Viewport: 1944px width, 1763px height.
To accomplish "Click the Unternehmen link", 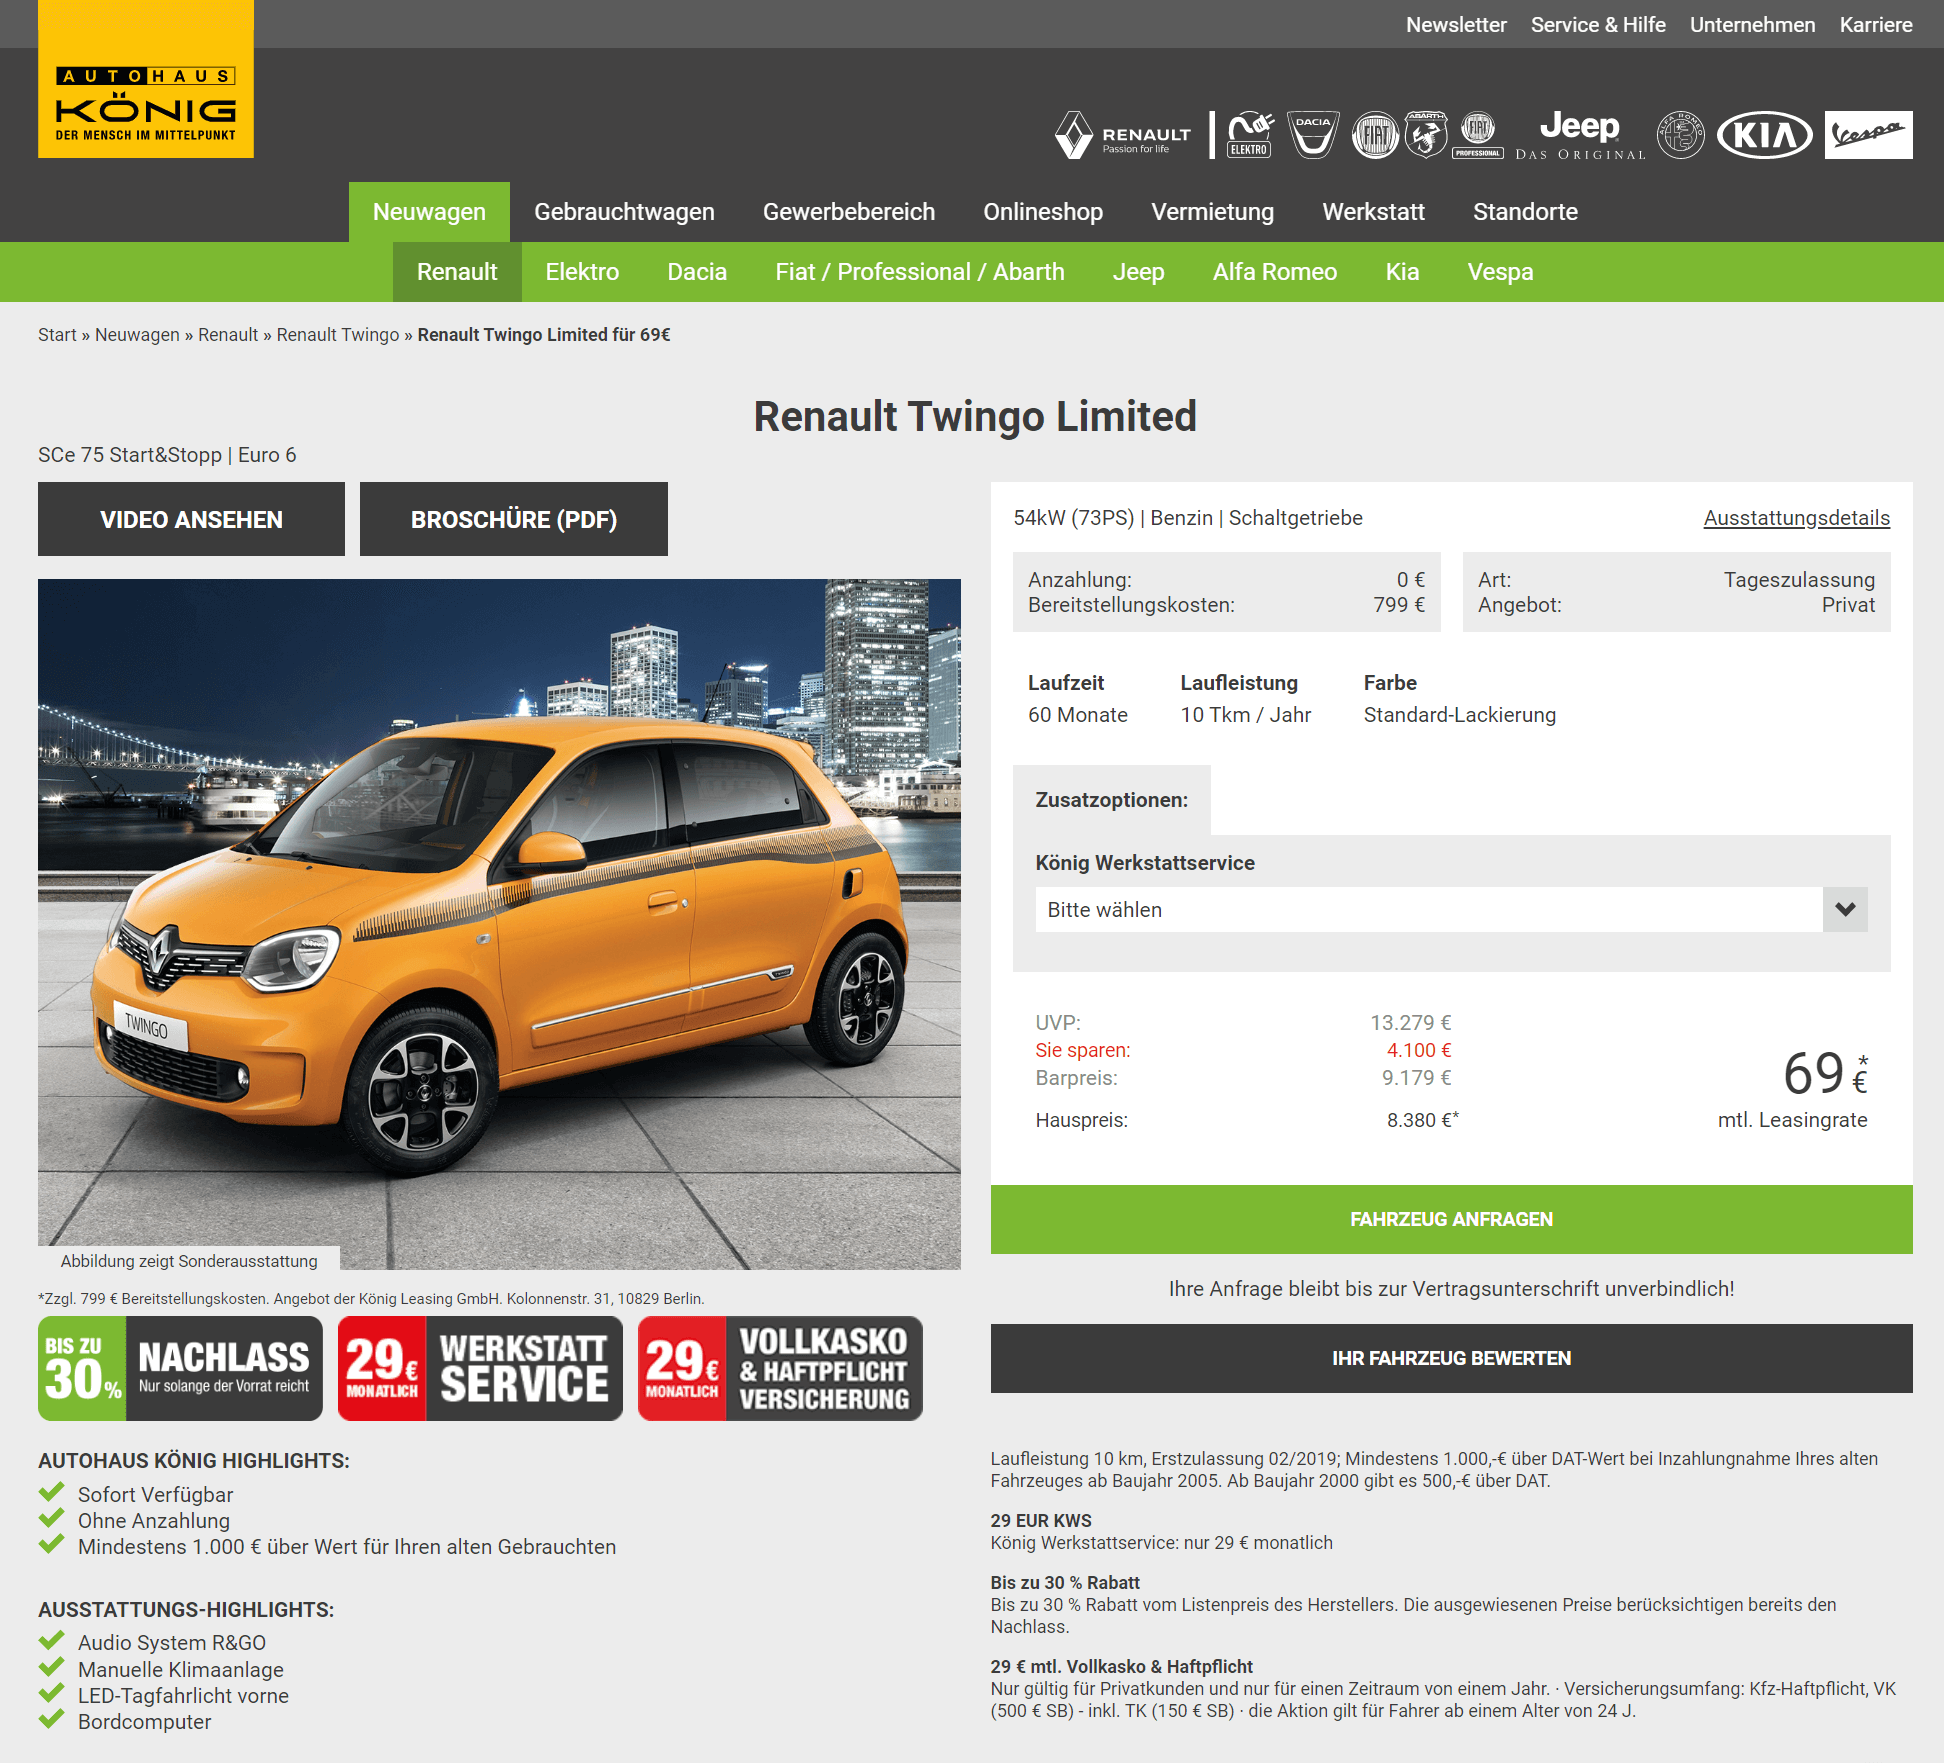I will (1752, 25).
